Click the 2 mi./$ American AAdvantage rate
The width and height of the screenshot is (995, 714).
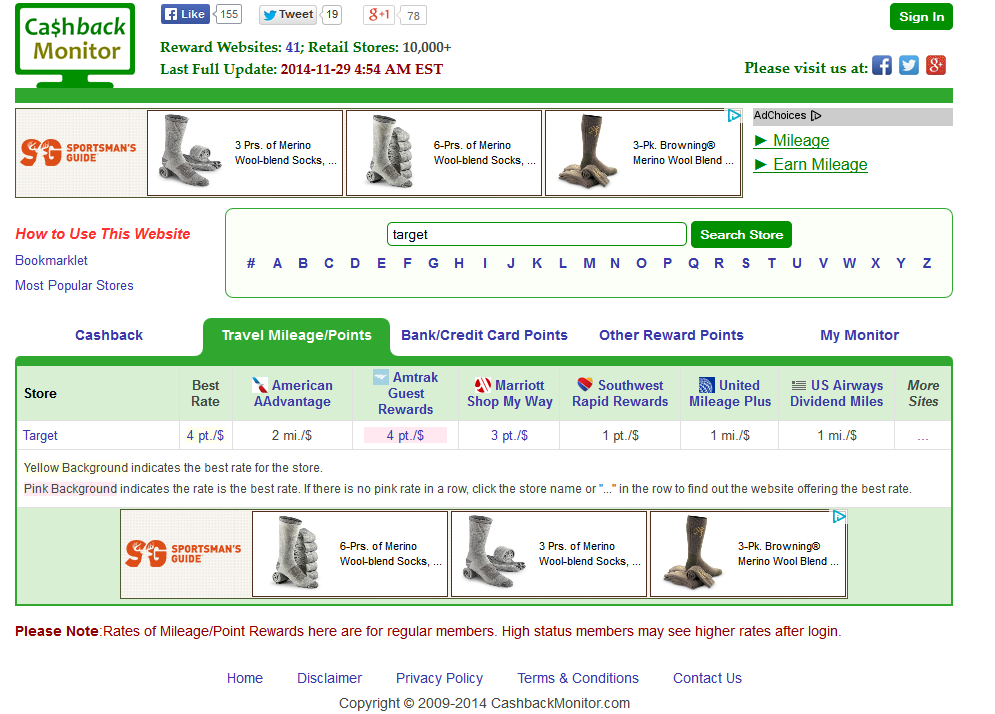(x=292, y=435)
